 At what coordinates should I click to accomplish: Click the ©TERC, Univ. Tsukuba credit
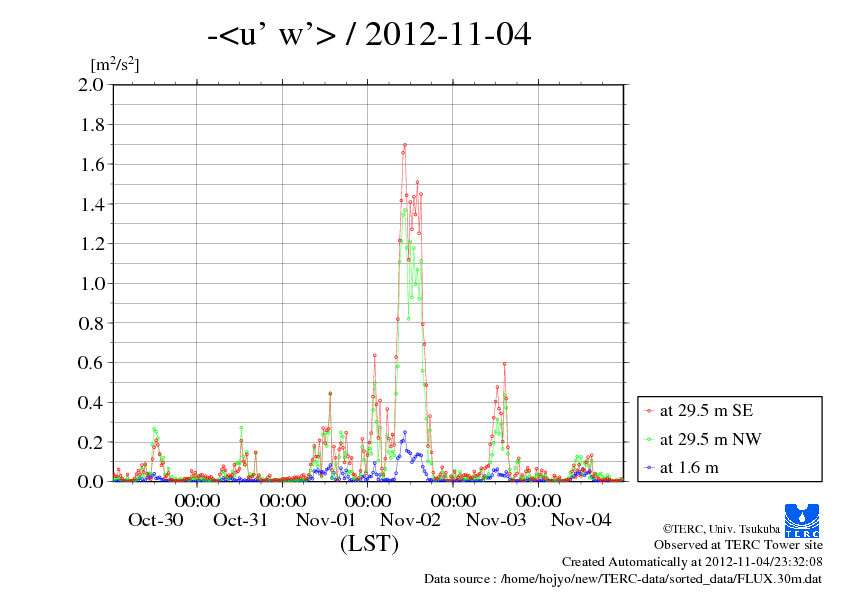[721, 529]
